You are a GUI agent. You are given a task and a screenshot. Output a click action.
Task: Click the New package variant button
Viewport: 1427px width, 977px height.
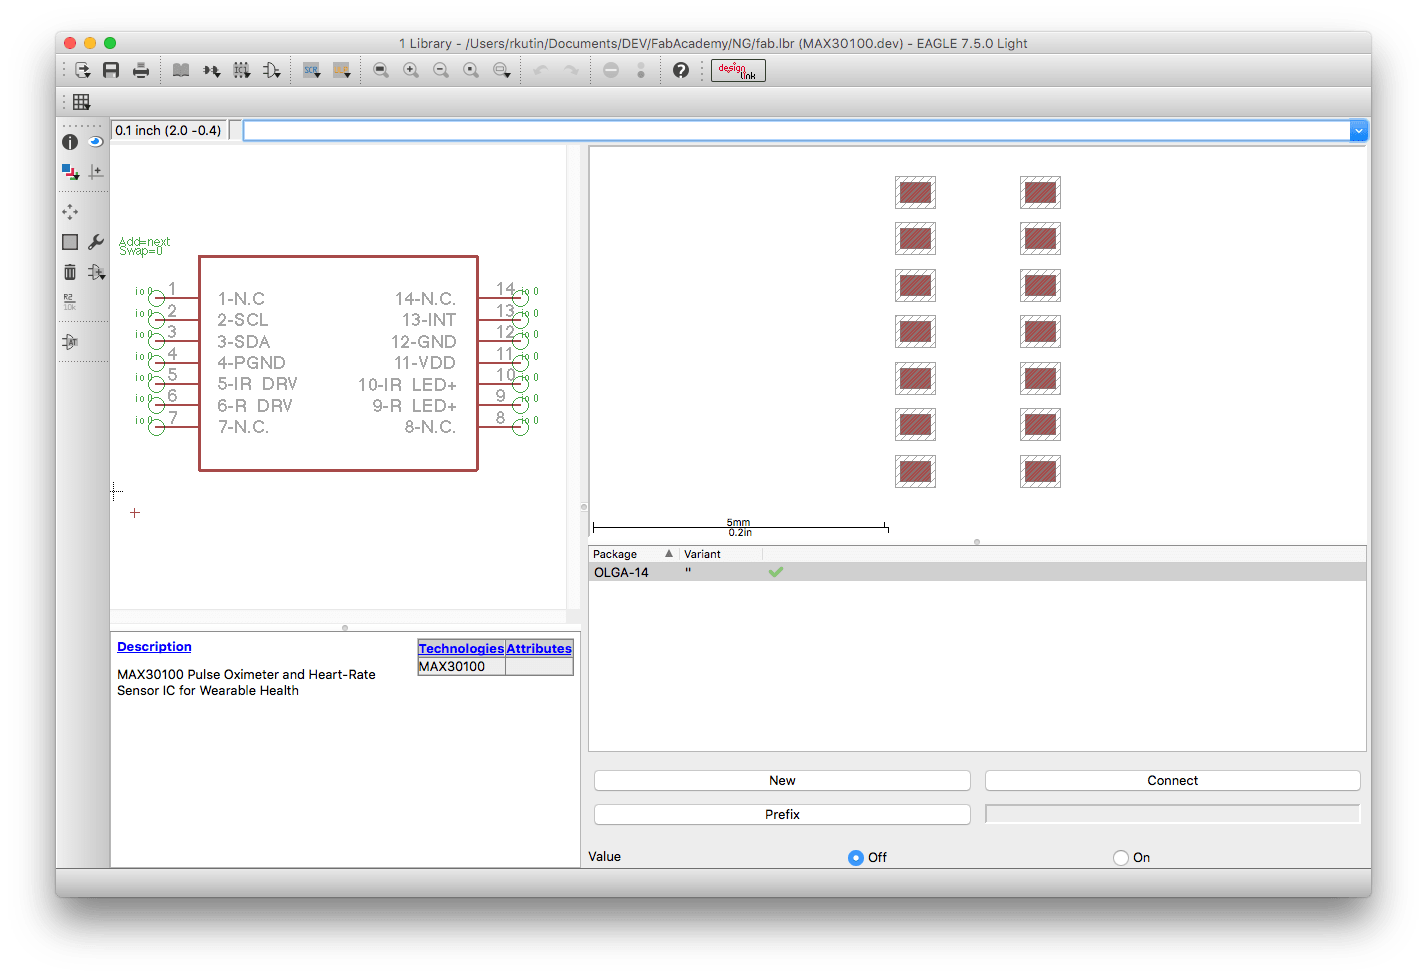pos(782,781)
